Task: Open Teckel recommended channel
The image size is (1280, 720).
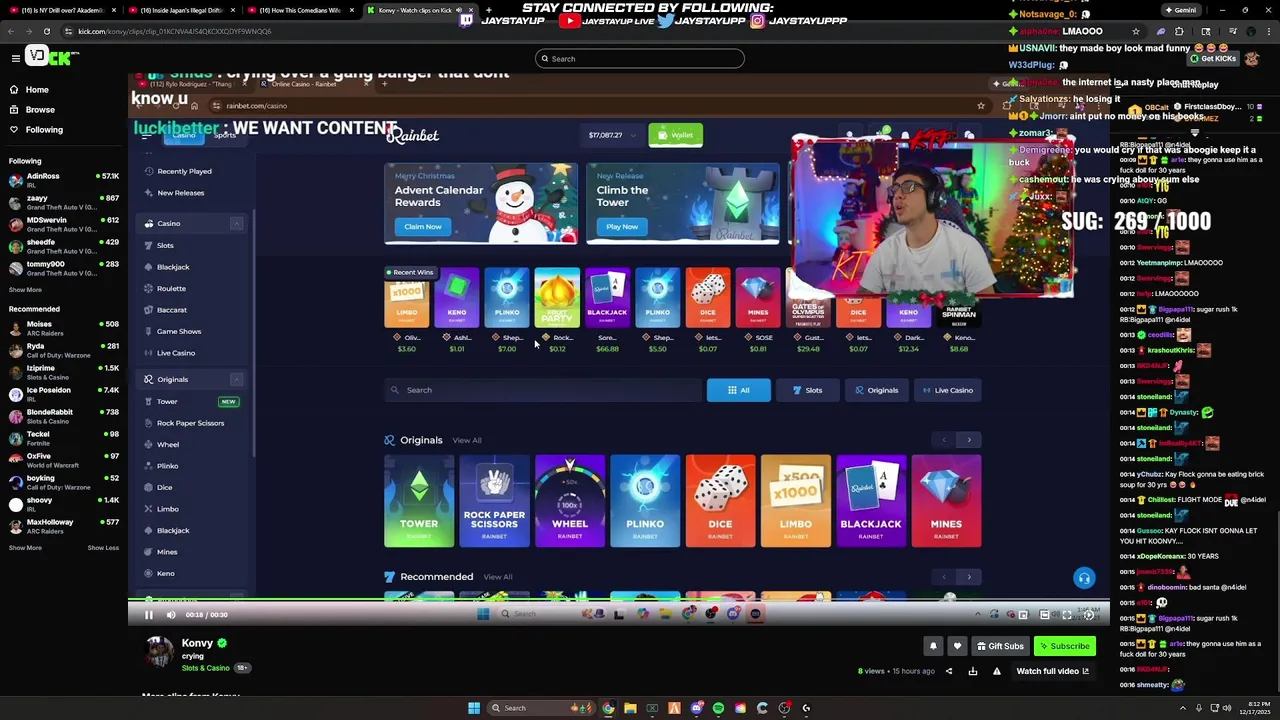Action: (64, 438)
